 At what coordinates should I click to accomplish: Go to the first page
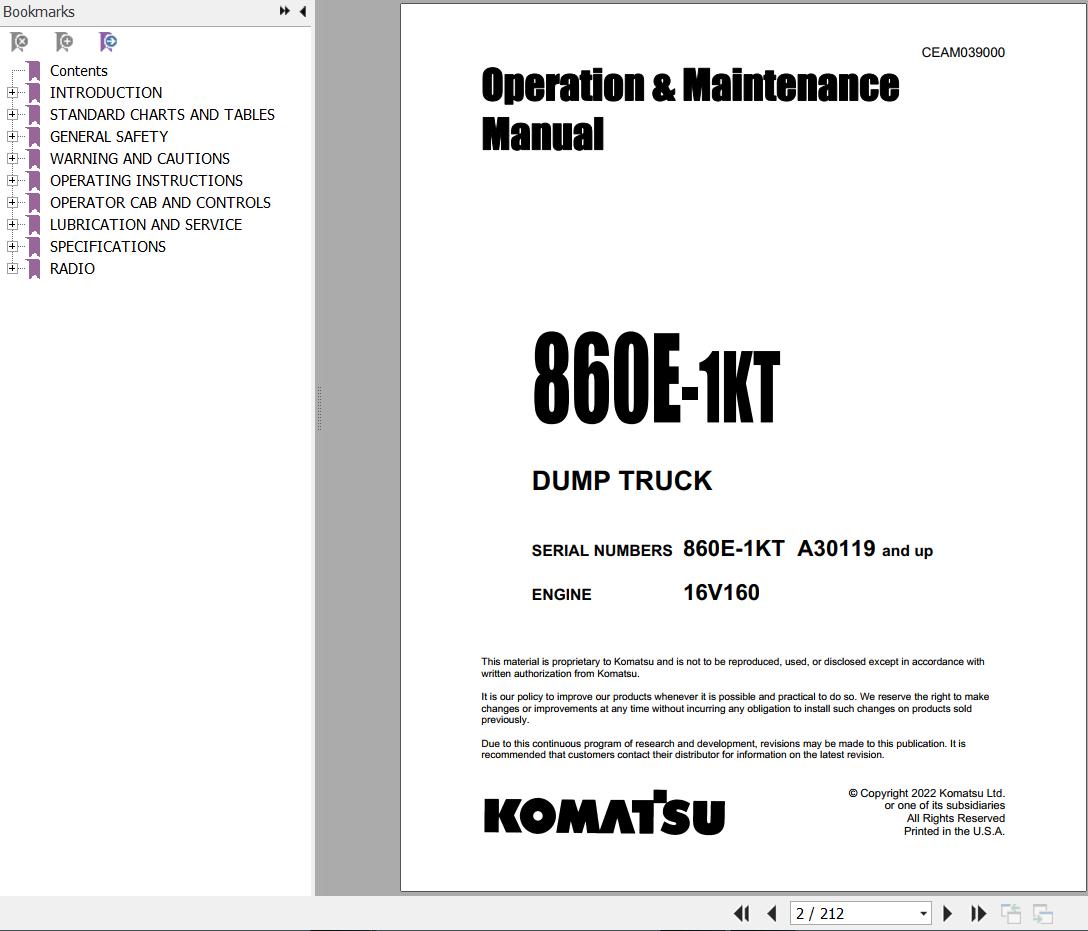point(742,914)
